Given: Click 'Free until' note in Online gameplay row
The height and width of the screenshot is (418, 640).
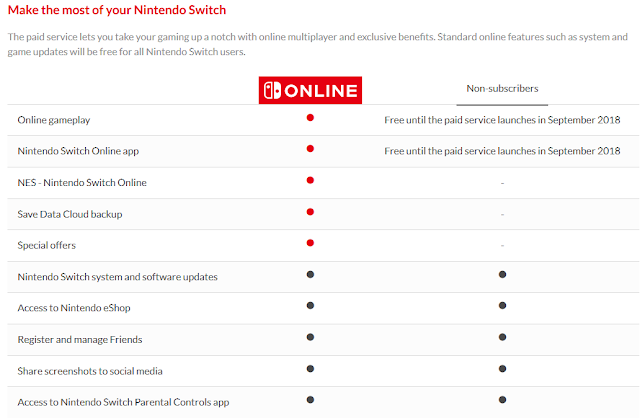Looking at the screenshot, I should (x=502, y=120).
